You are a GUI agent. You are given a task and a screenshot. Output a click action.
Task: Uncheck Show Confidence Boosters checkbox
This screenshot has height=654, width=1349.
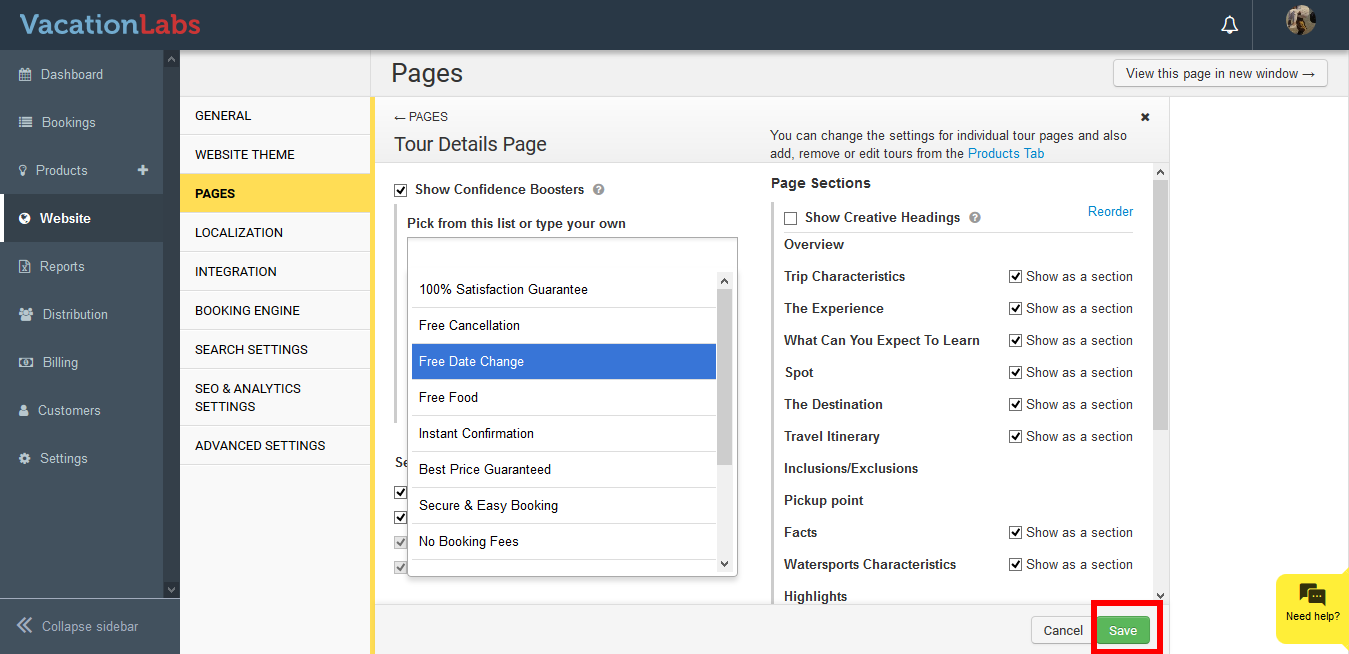(401, 190)
